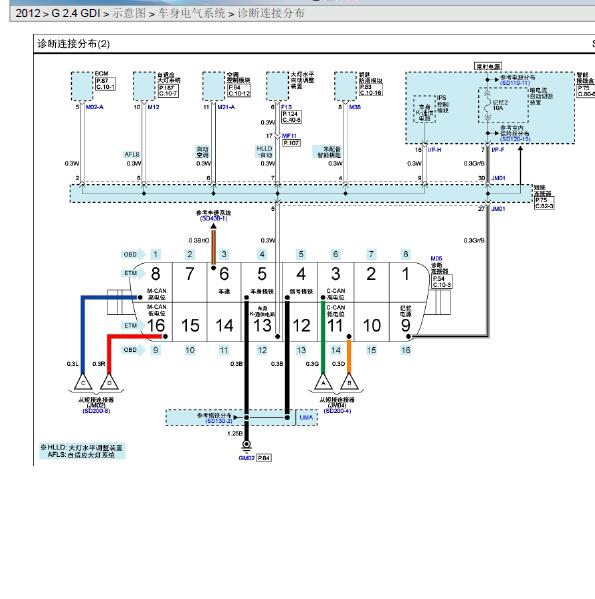This screenshot has height=599, width=595.
Task: Click the top OBD arrow label
Action: point(133,254)
